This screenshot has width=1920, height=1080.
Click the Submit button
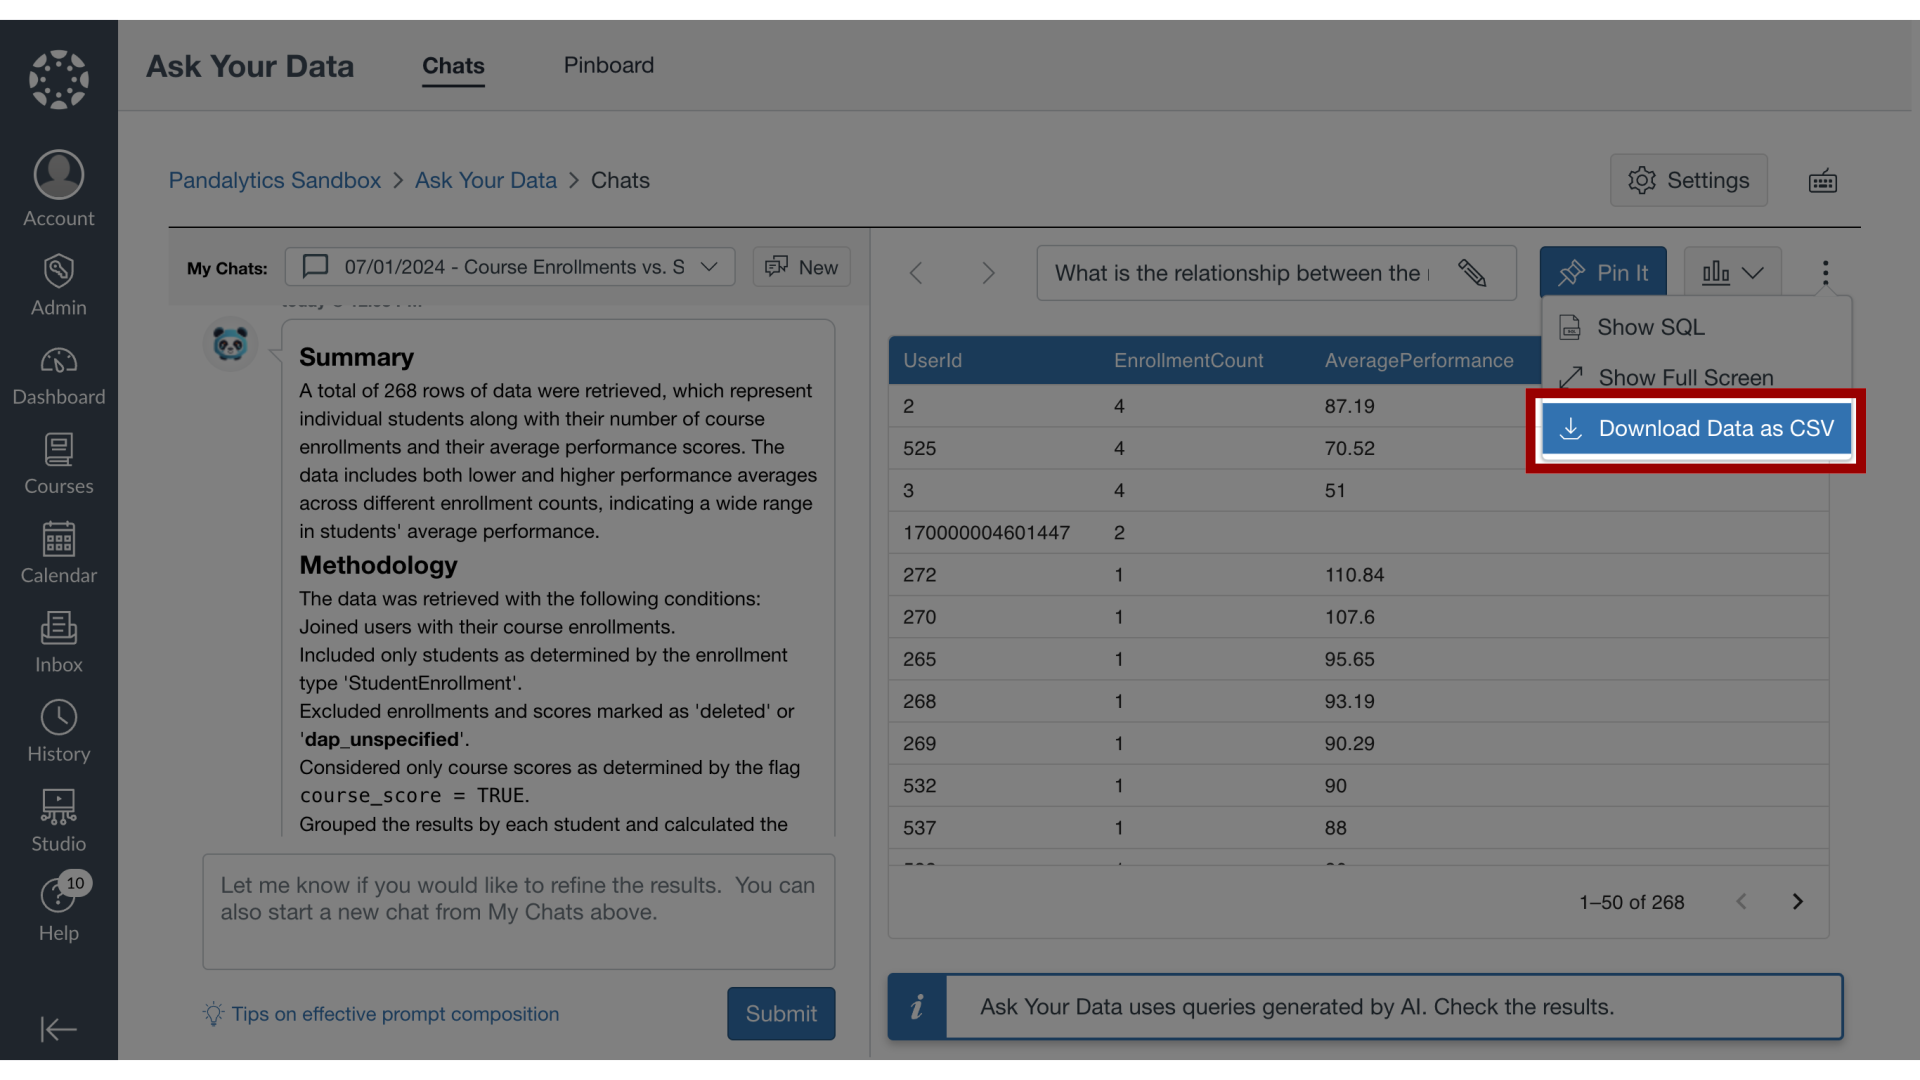click(x=781, y=1013)
